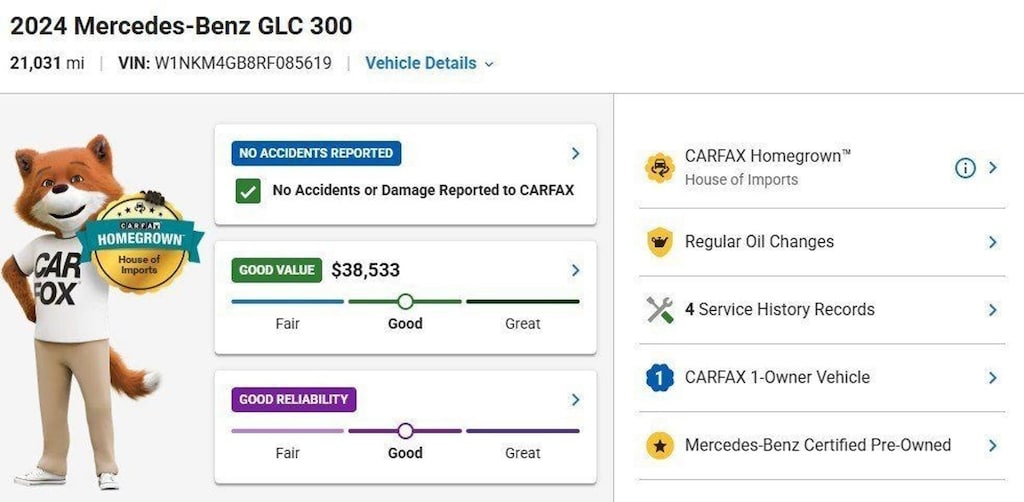Click the Certified Pre-Owned star icon
Viewport: 1024px width, 502px height.
point(660,445)
